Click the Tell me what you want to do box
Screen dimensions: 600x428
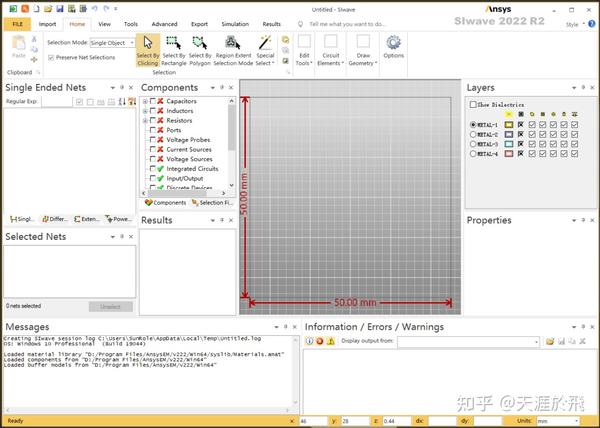pos(347,24)
